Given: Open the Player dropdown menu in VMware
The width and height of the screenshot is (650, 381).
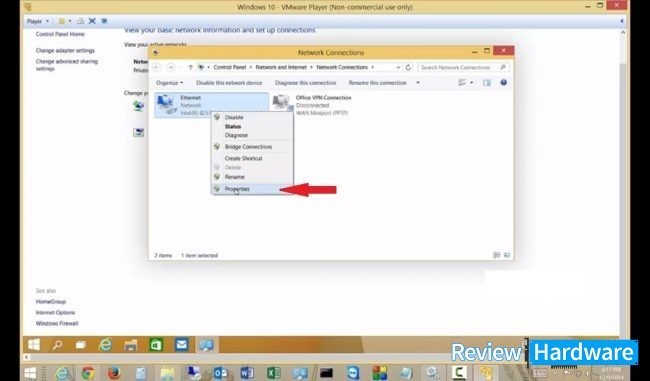Looking at the screenshot, I should point(38,21).
